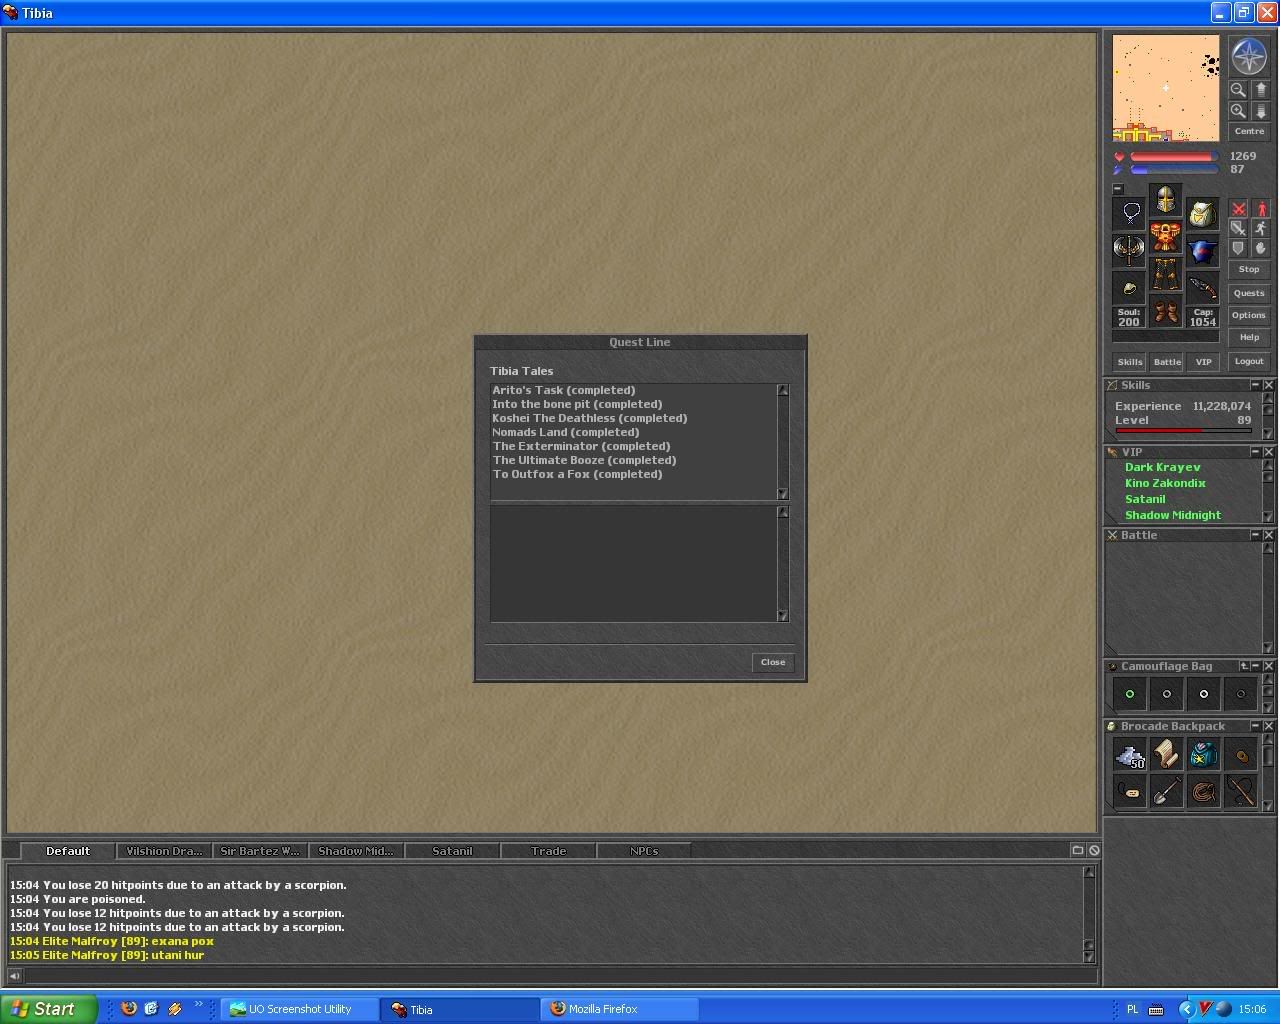
Task: Click the chat message input field
Action: pos(561,976)
